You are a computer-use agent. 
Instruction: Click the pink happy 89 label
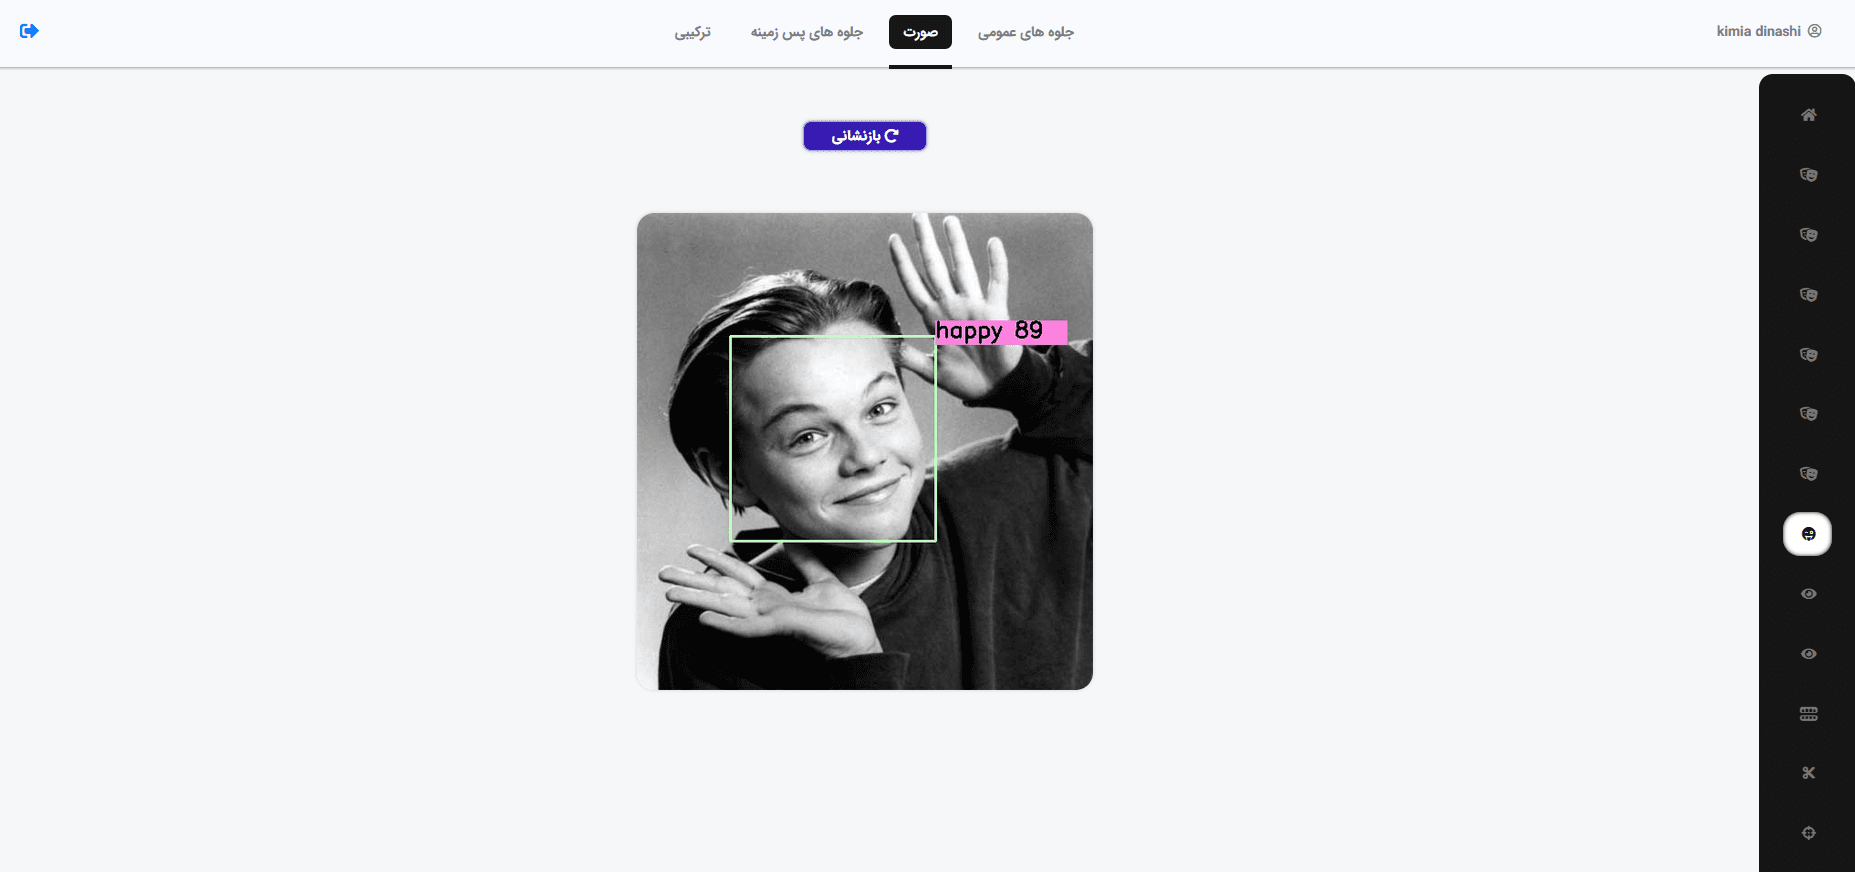[1001, 331]
